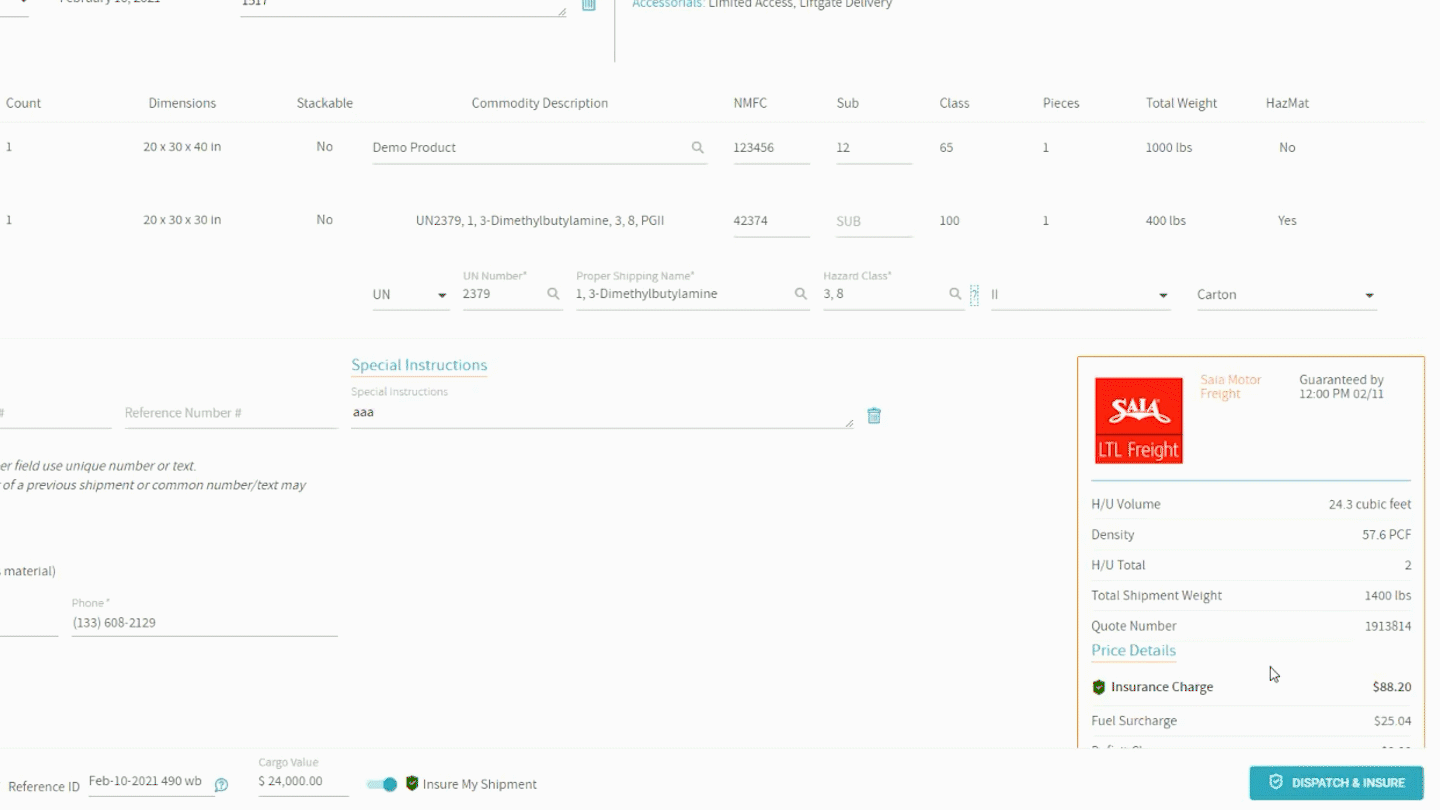Click the Sub field containing 12
Viewport: 1440px width, 810px height.
coord(874,147)
